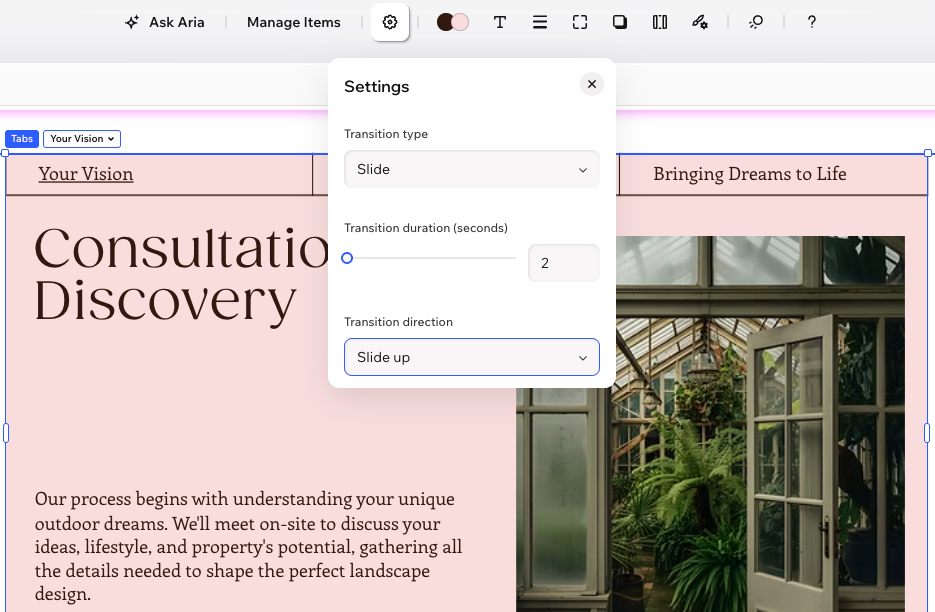The height and width of the screenshot is (612, 935).
Task: Open the layout lines icon
Action: pos(540,22)
